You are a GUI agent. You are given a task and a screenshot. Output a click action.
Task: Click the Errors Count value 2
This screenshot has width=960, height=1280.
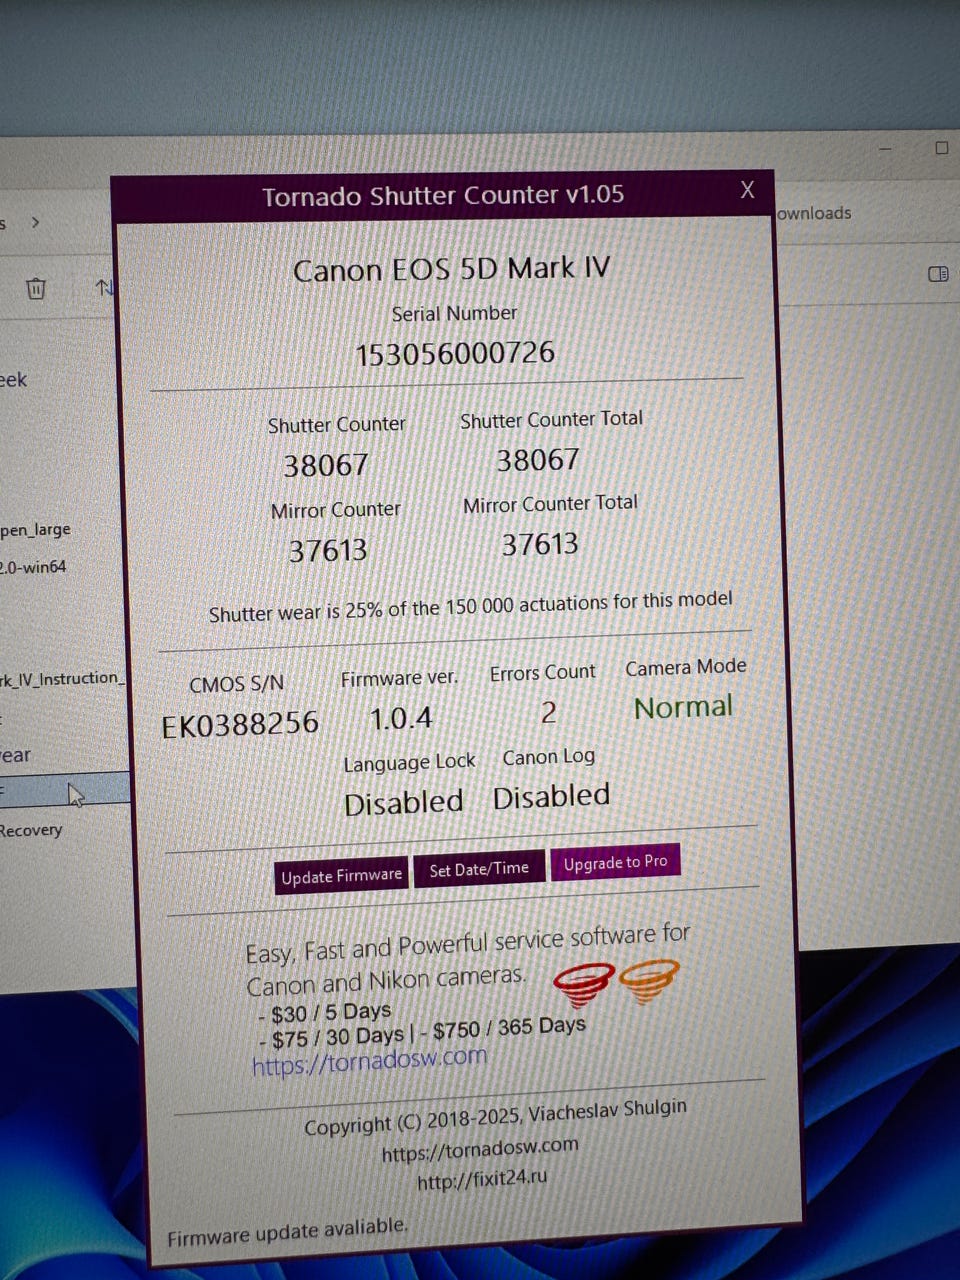point(548,713)
